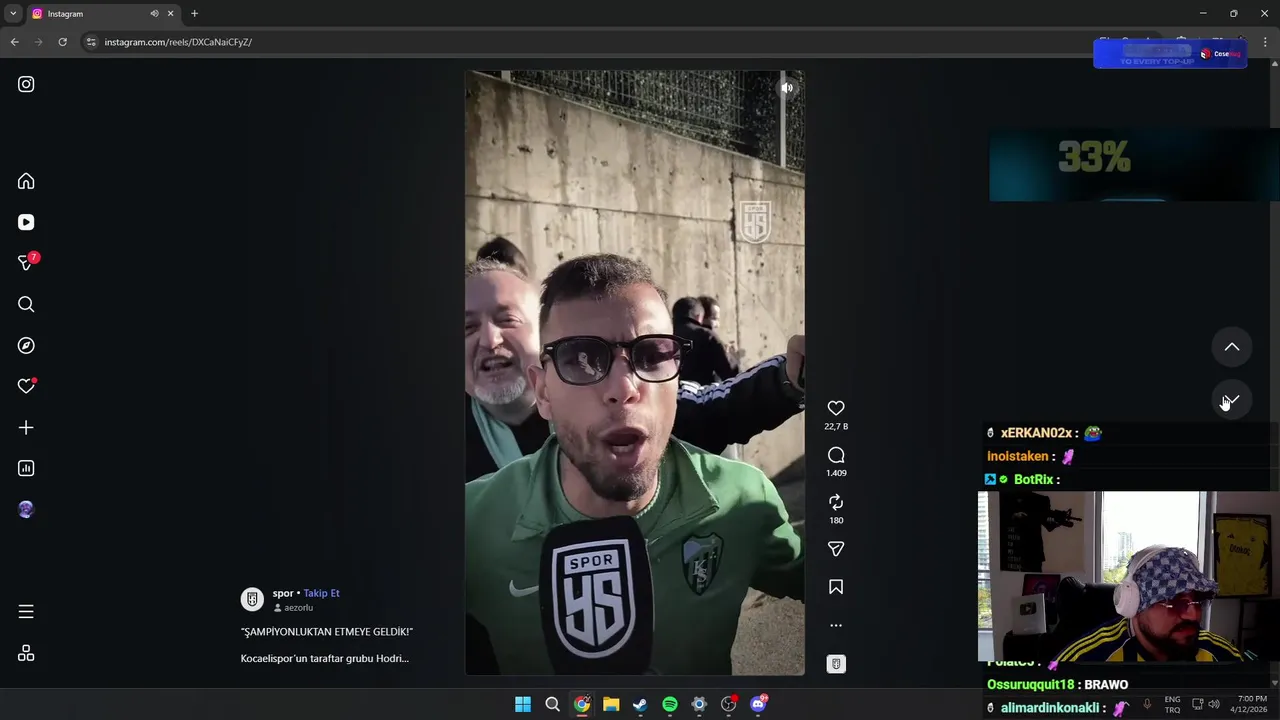
Task: Open the reel comments icon
Action: pyautogui.click(x=836, y=455)
